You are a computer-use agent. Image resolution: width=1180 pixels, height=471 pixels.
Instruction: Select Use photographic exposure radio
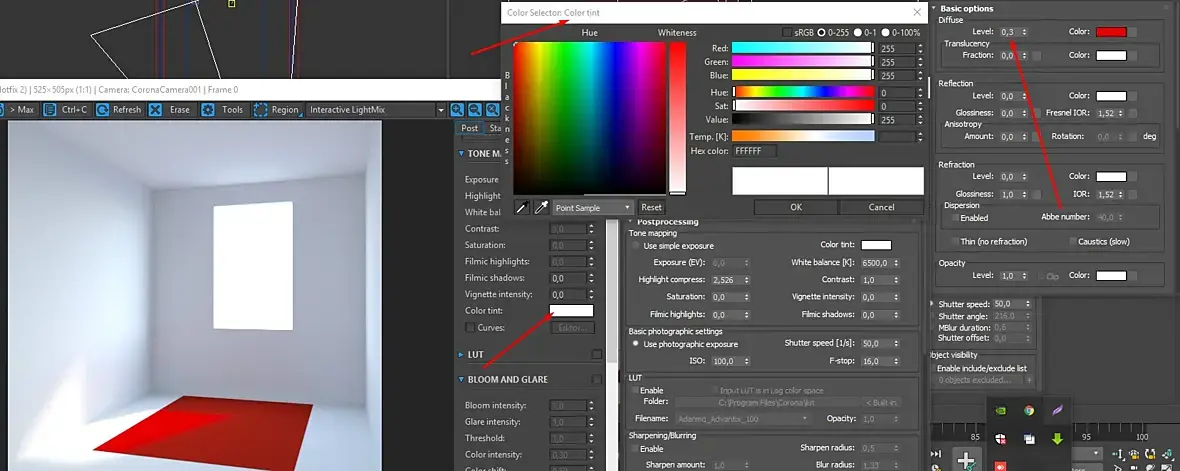(x=636, y=344)
